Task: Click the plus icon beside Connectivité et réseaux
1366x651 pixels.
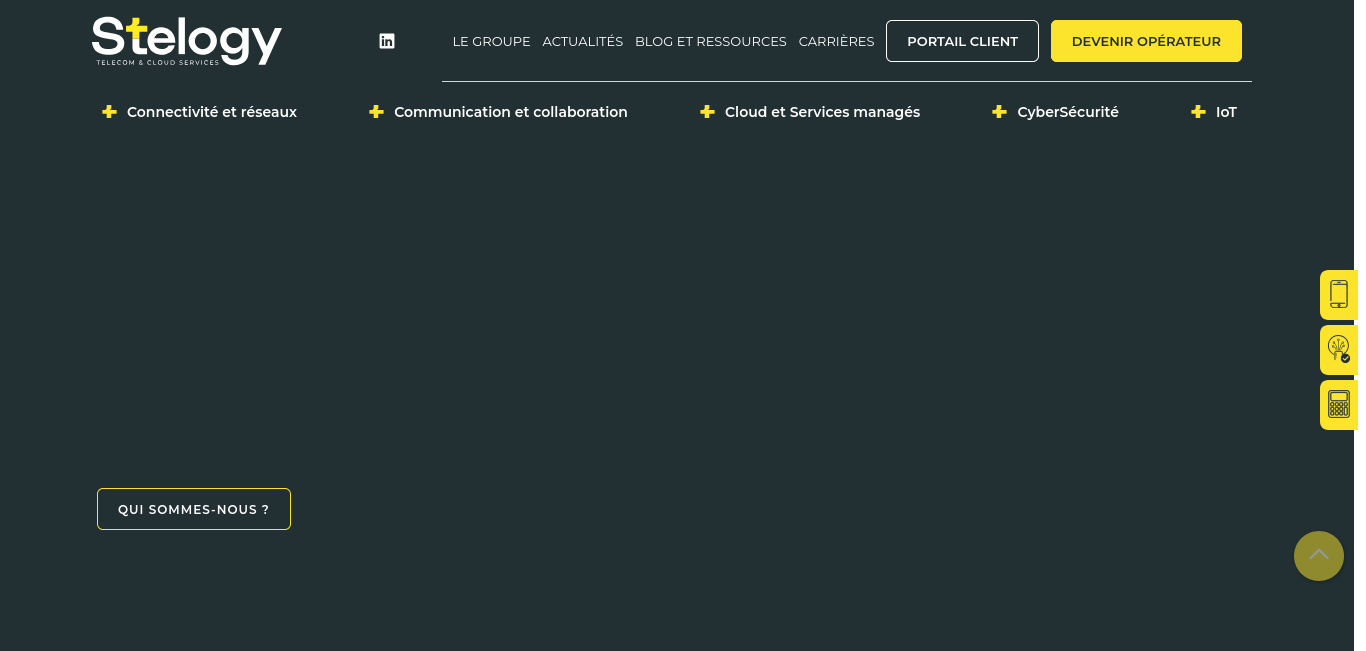Action: (109, 112)
